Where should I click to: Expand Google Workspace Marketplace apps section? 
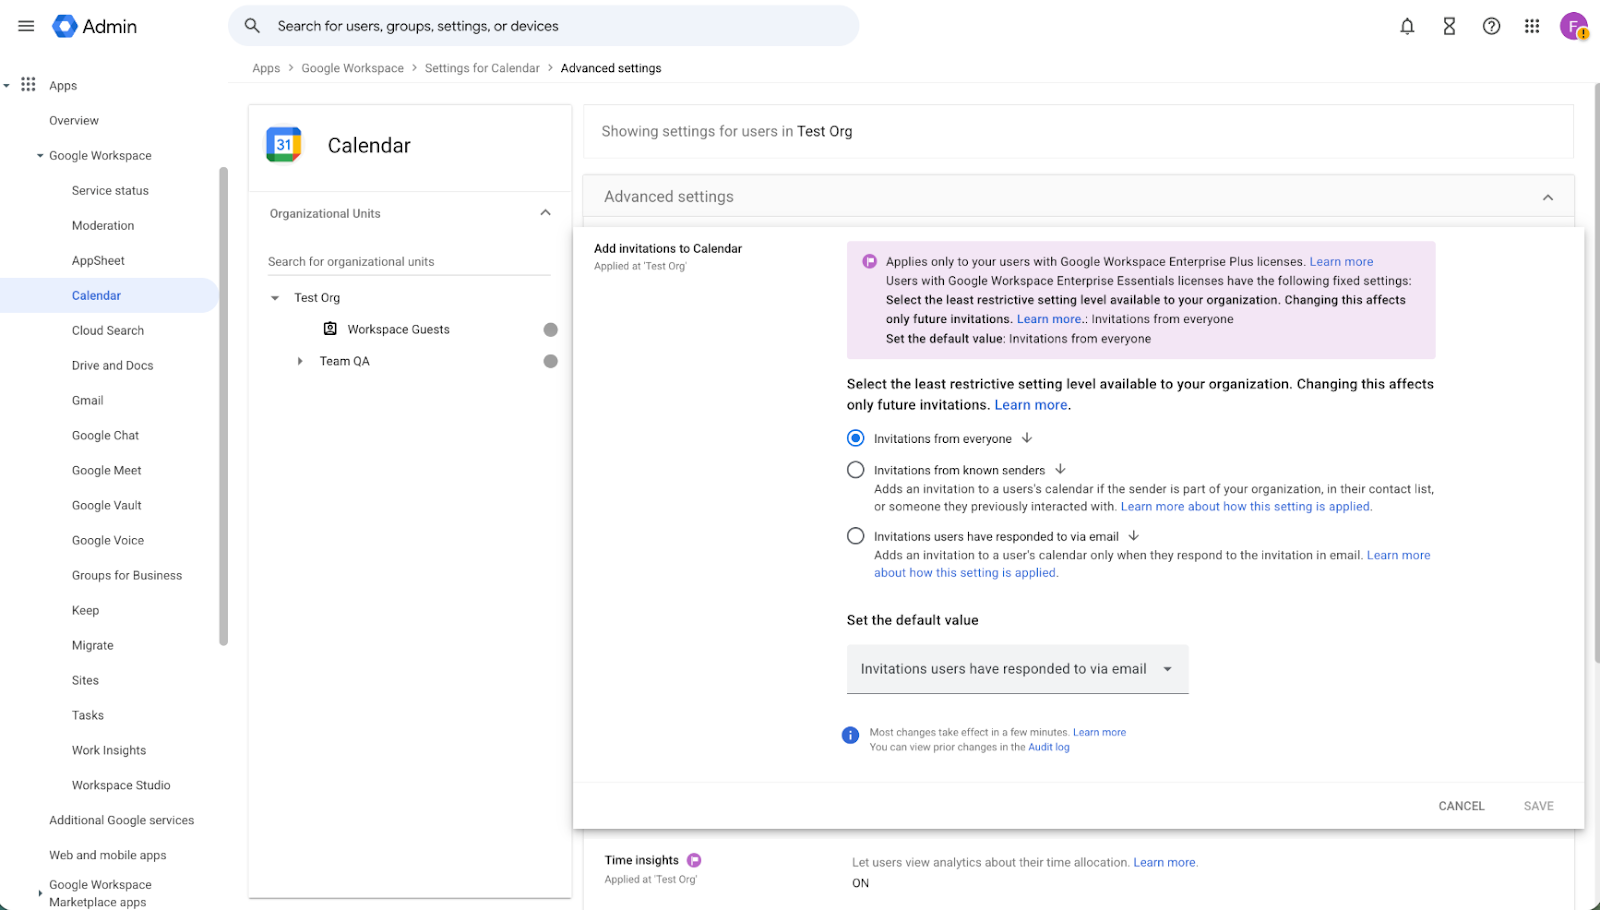(40, 893)
